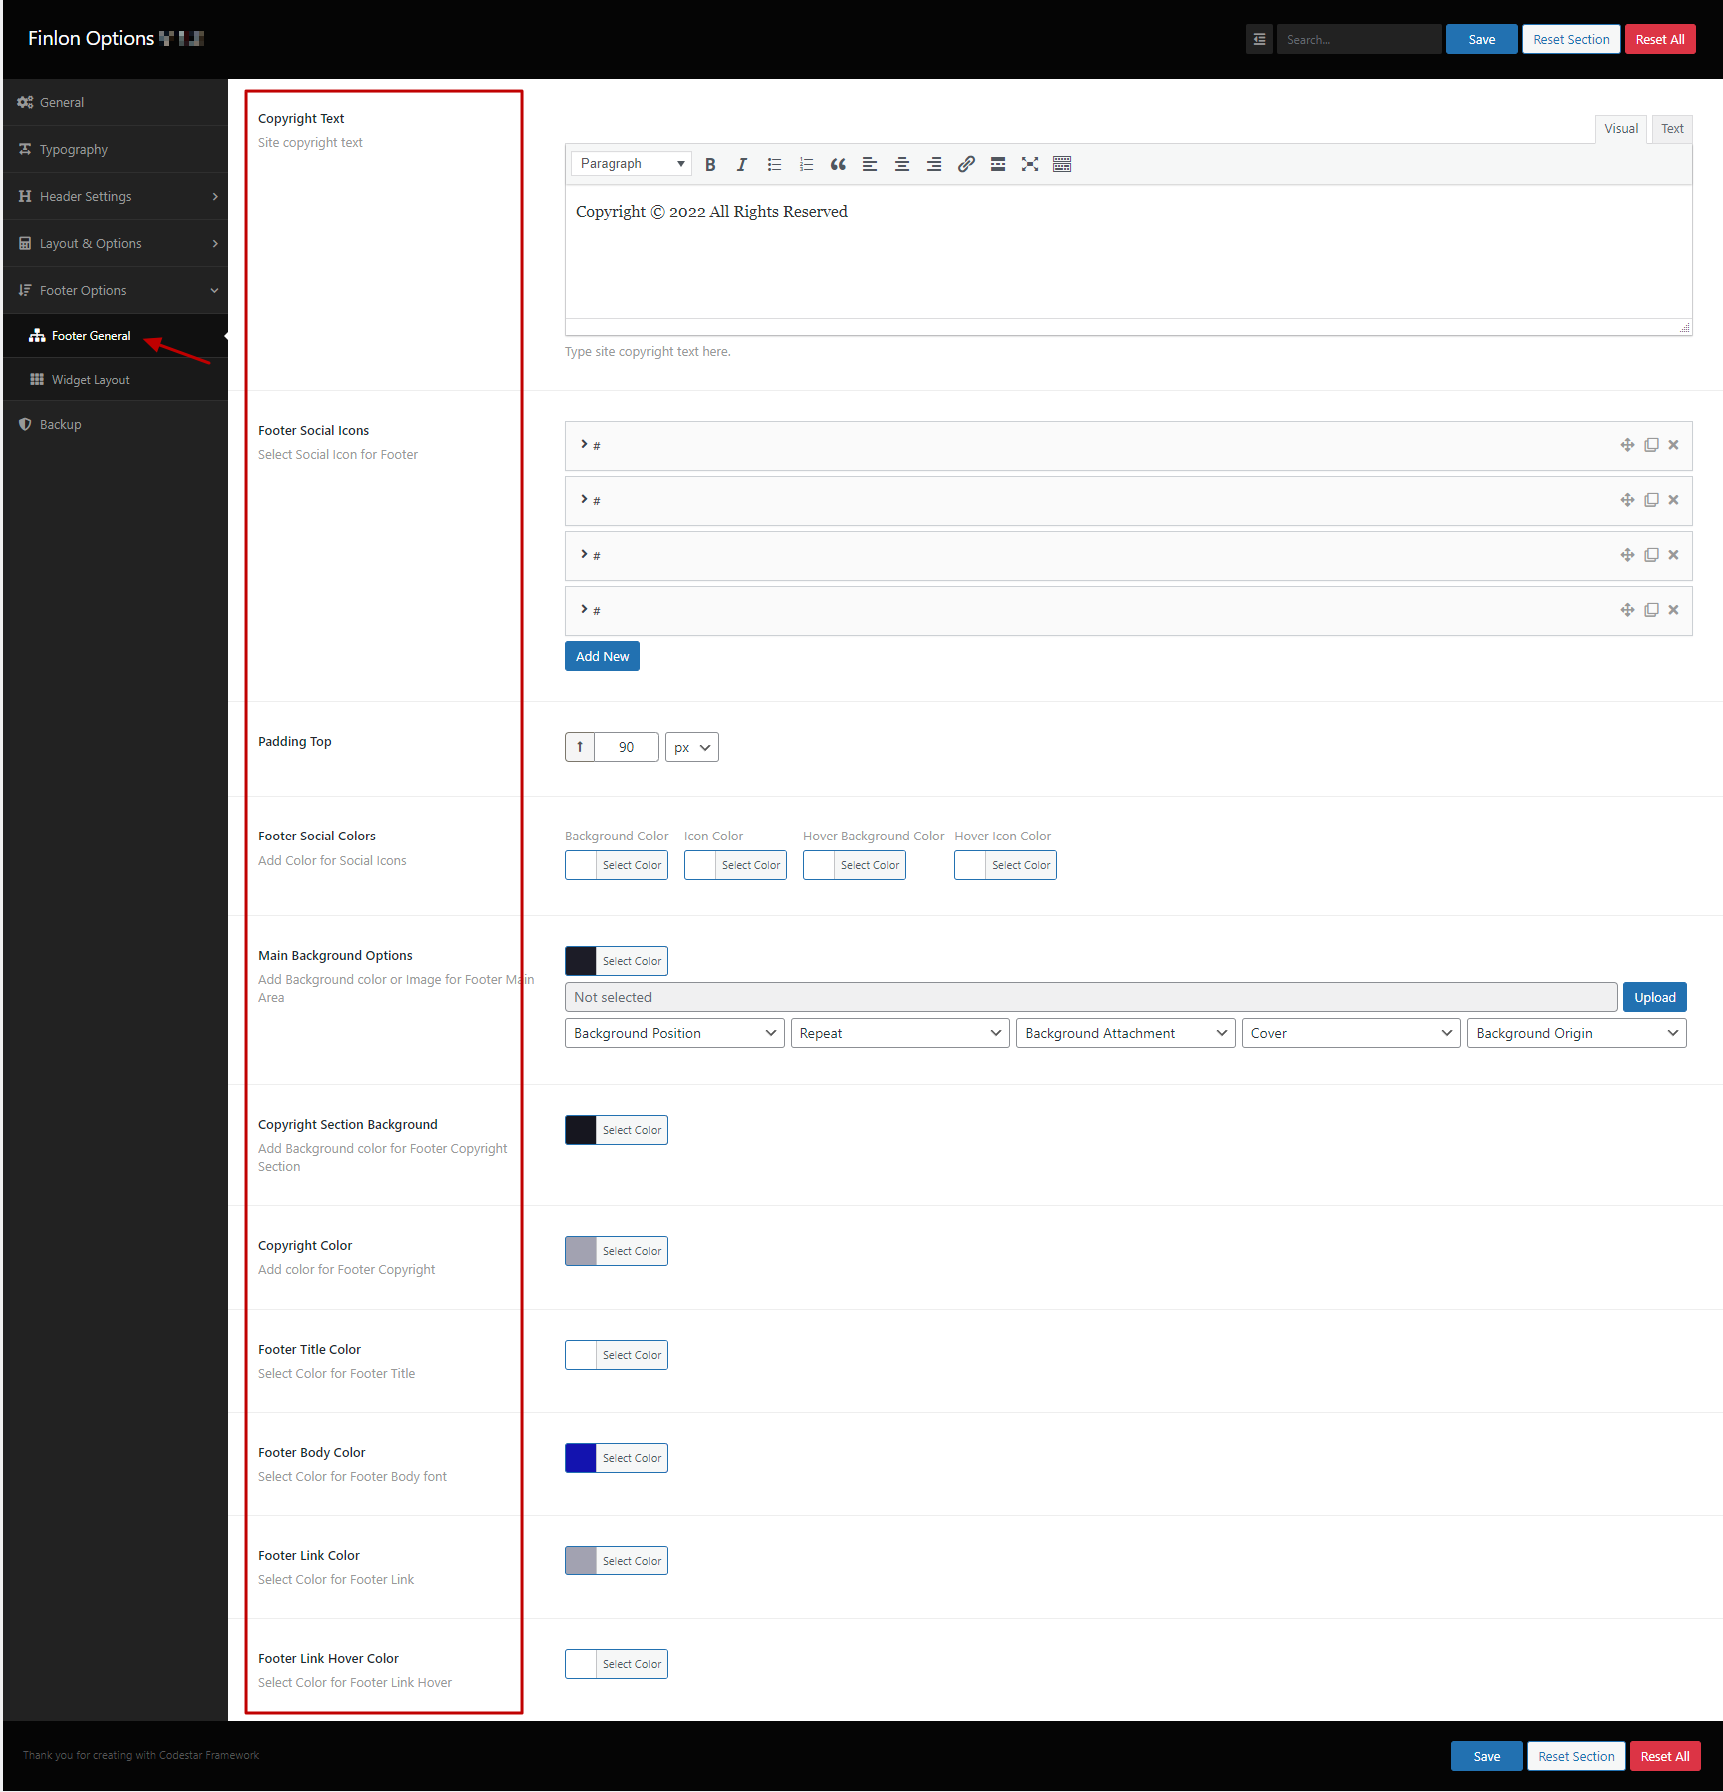
Task: Expand the first social icon item
Action: (x=585, y=445)
